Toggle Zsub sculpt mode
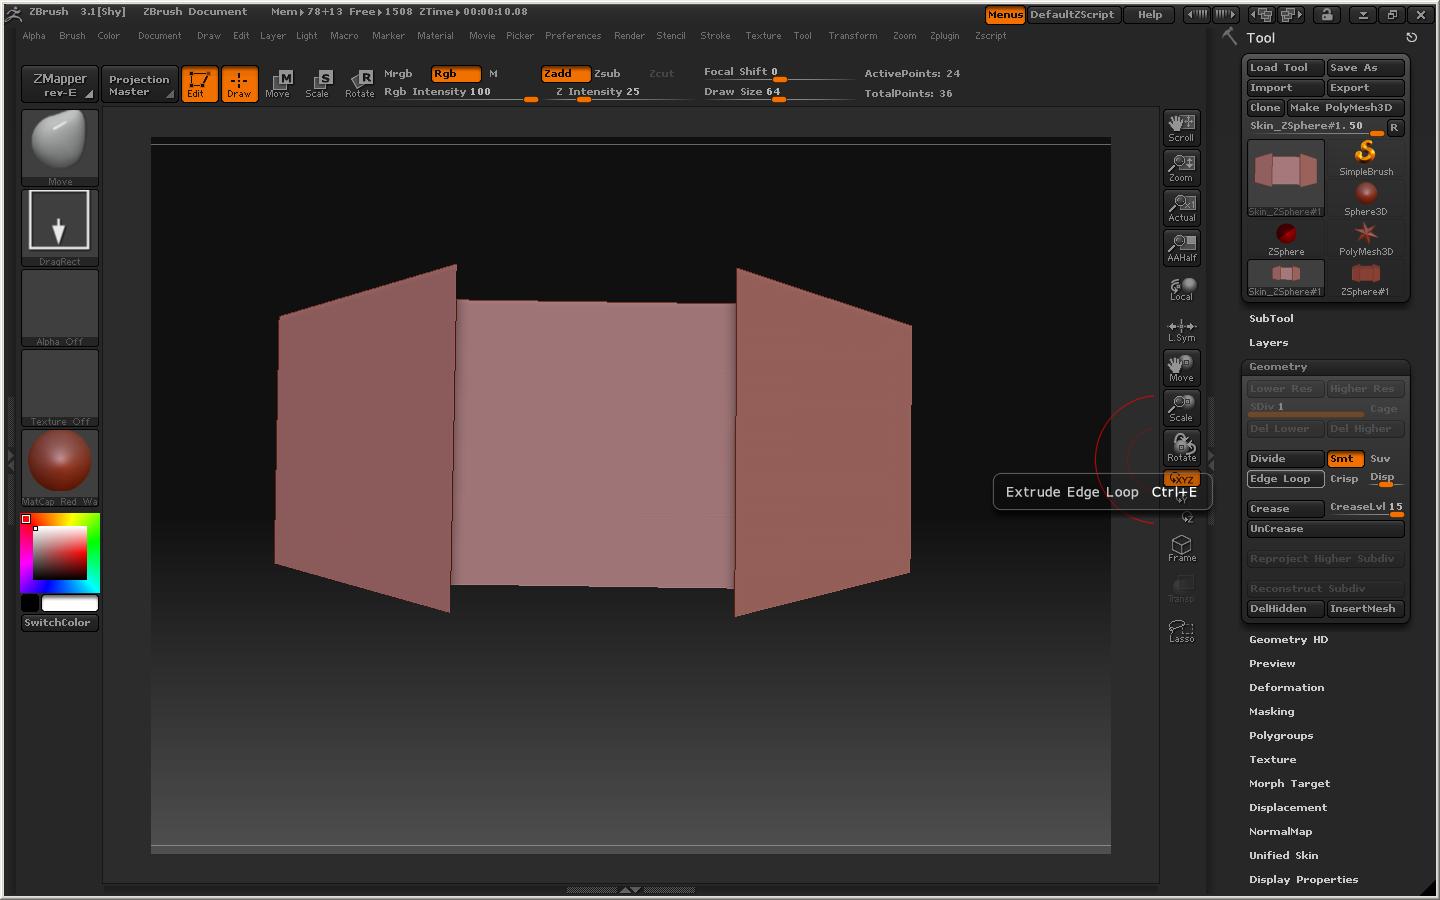Viewport: 1440px width, 900px height. pyautogui.click(x=607, y=74)
